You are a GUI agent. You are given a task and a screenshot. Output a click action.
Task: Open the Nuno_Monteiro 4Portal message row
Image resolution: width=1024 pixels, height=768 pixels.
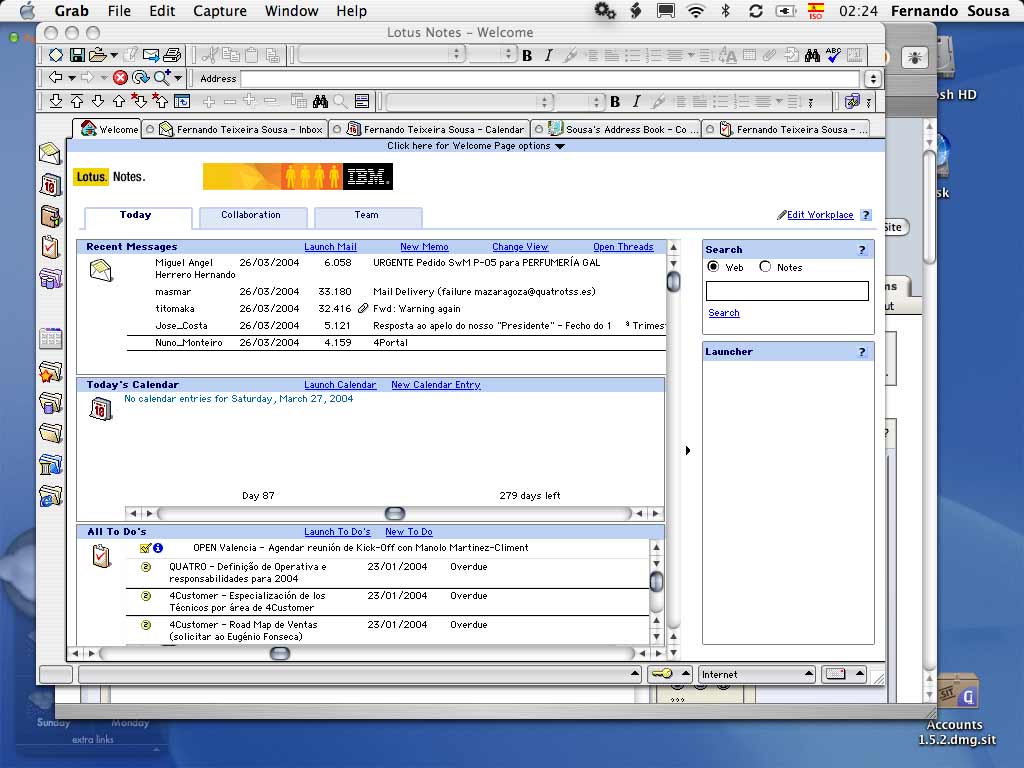[396, 343]
